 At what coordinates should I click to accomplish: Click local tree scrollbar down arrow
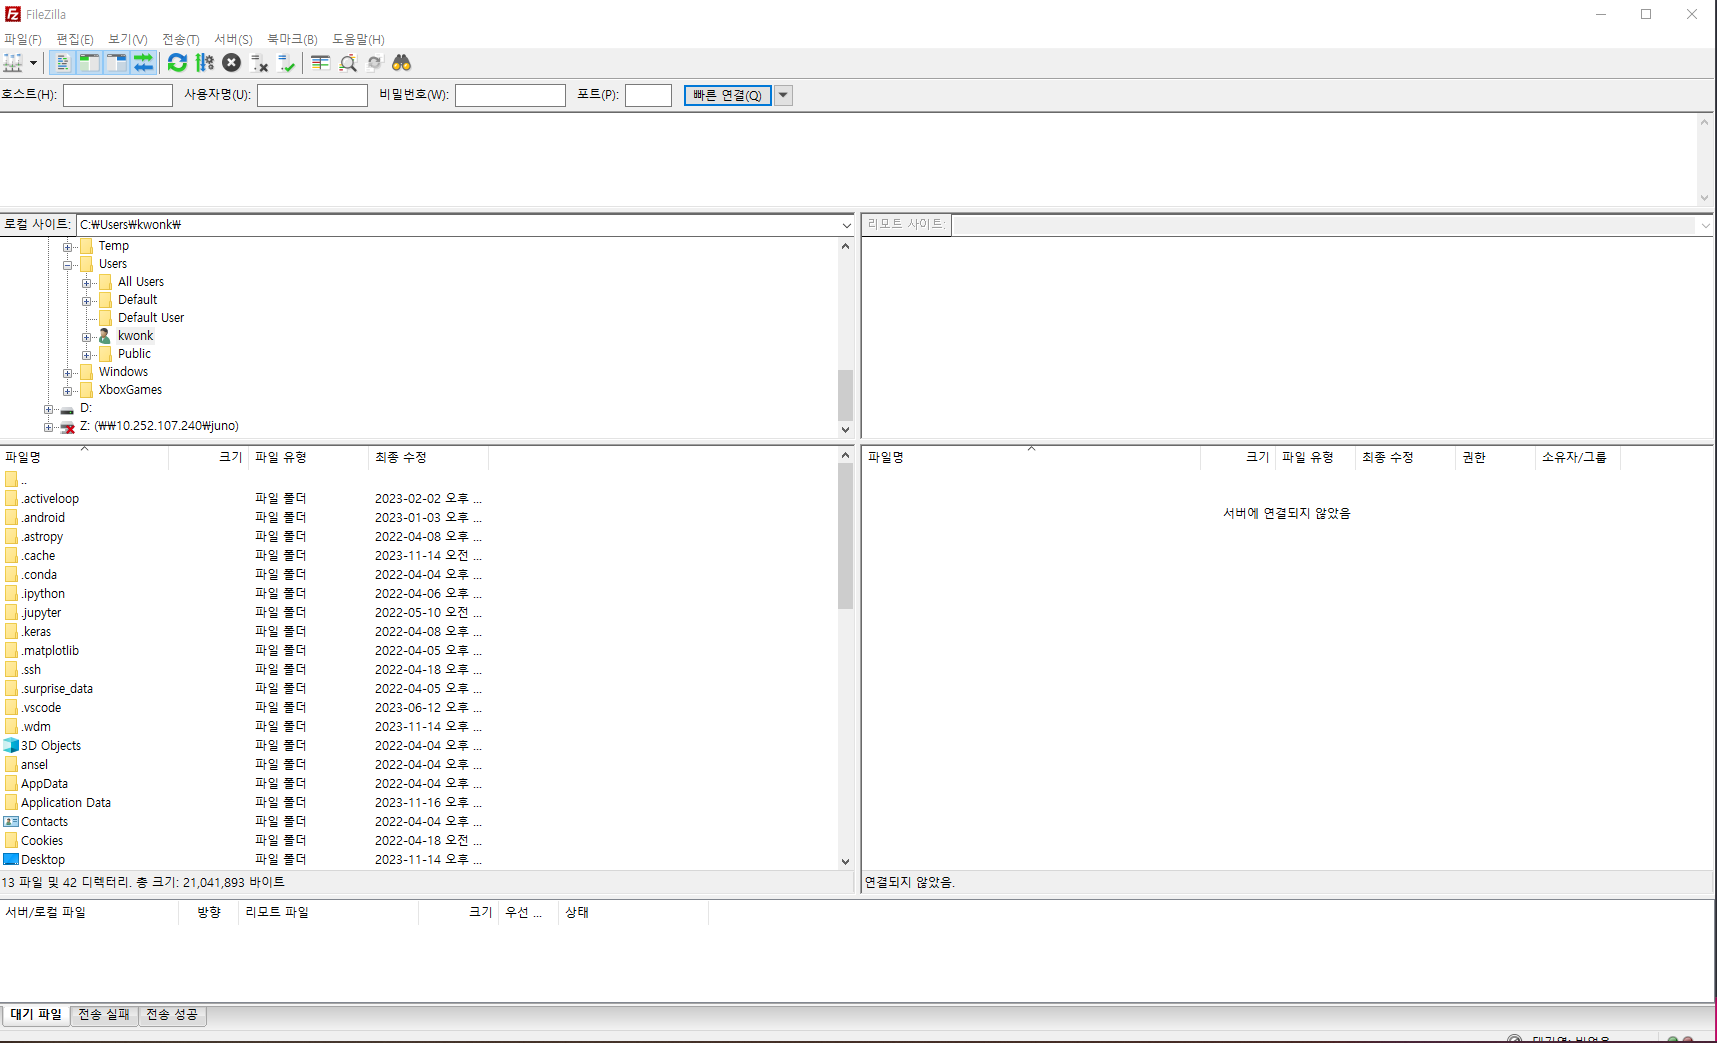point(845,430)
